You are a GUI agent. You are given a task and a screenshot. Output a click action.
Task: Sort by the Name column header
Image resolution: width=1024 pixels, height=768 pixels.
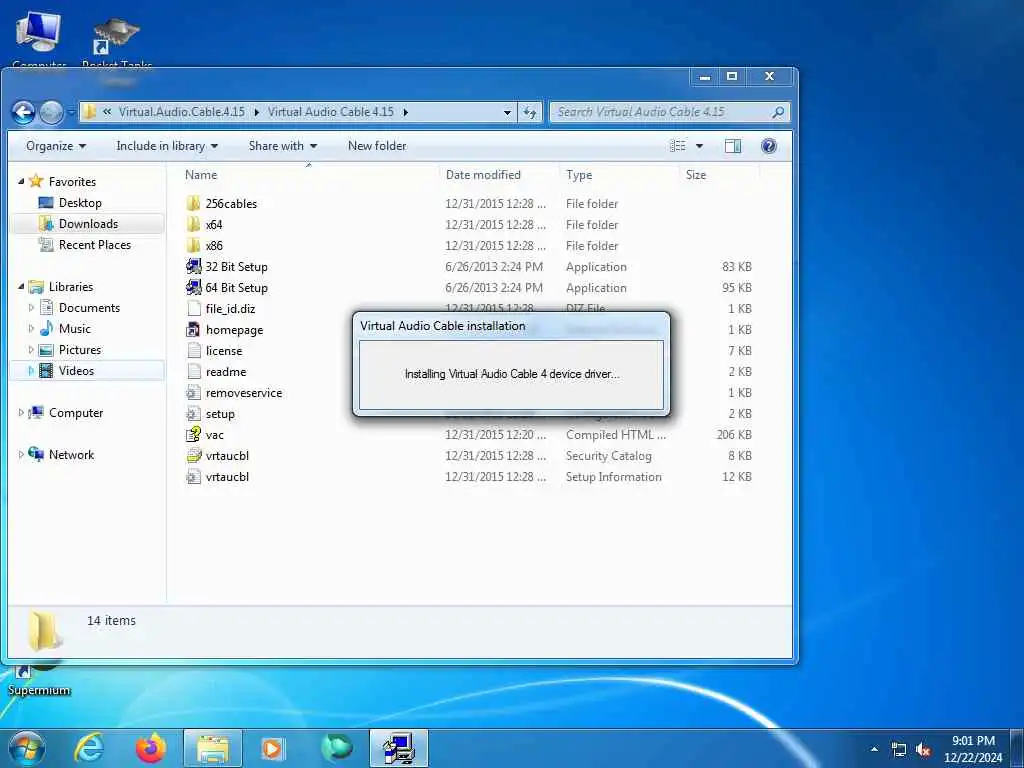click(201, 175)
